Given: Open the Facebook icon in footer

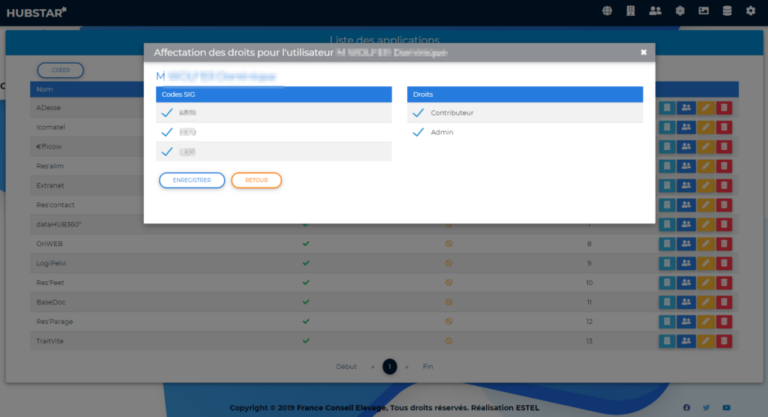Looking at the screenshot, I should [687, 407].
